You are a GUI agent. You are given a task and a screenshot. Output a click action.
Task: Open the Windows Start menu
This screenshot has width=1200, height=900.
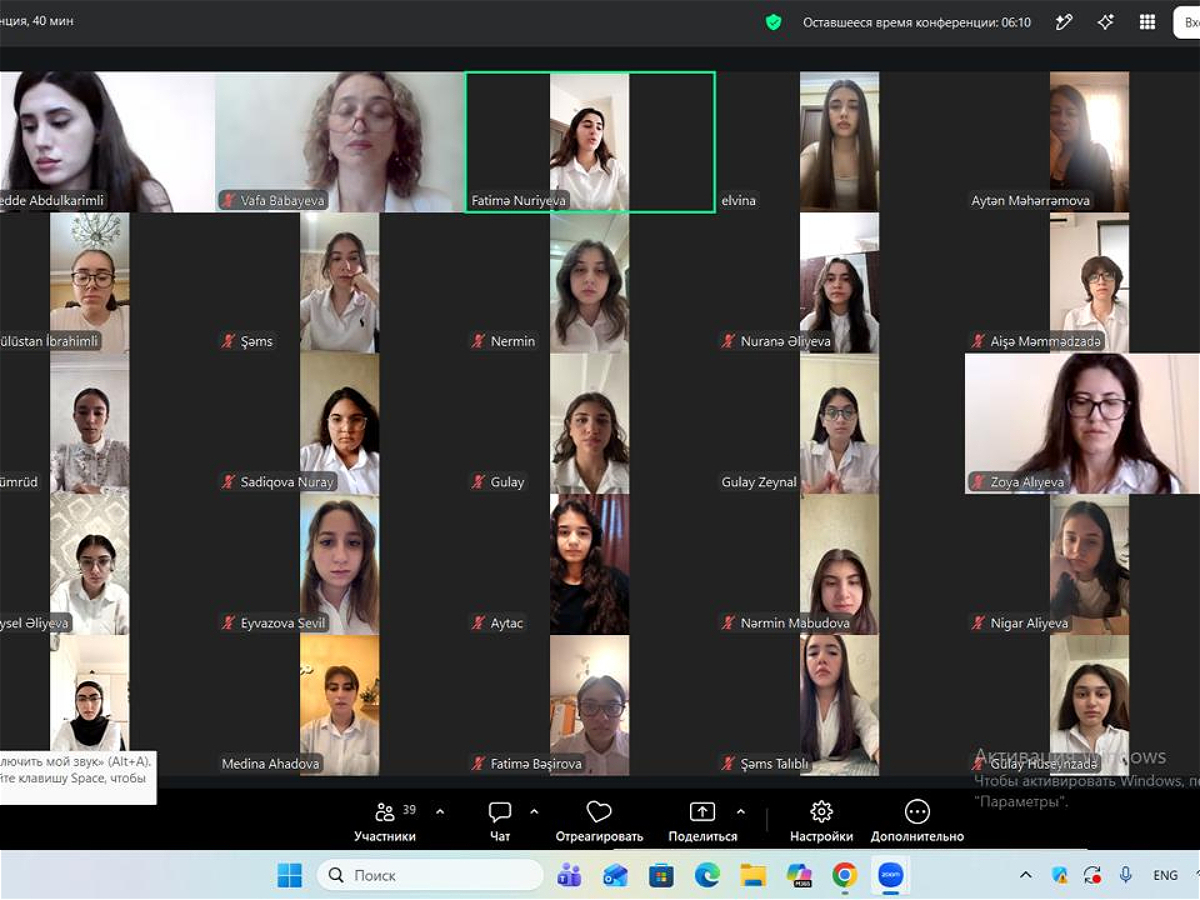pyautogui.click(x=290, y=875)
